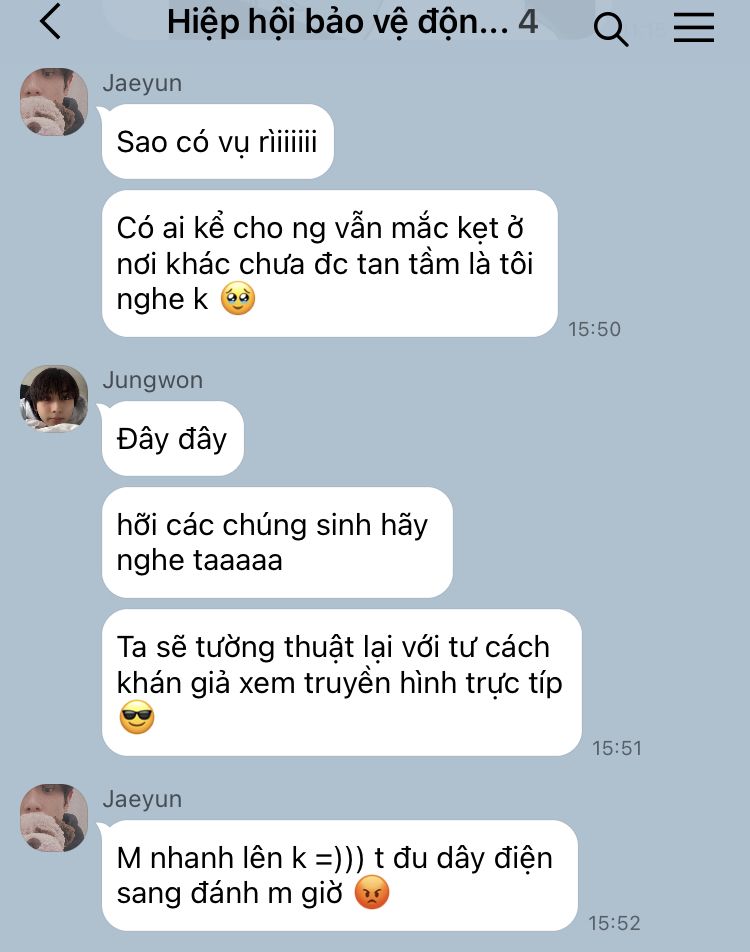Image resolution: width=750 pixels, height=952 pixels.
Task: Tap the 15:51 timestamp
Action: (616, 747)
